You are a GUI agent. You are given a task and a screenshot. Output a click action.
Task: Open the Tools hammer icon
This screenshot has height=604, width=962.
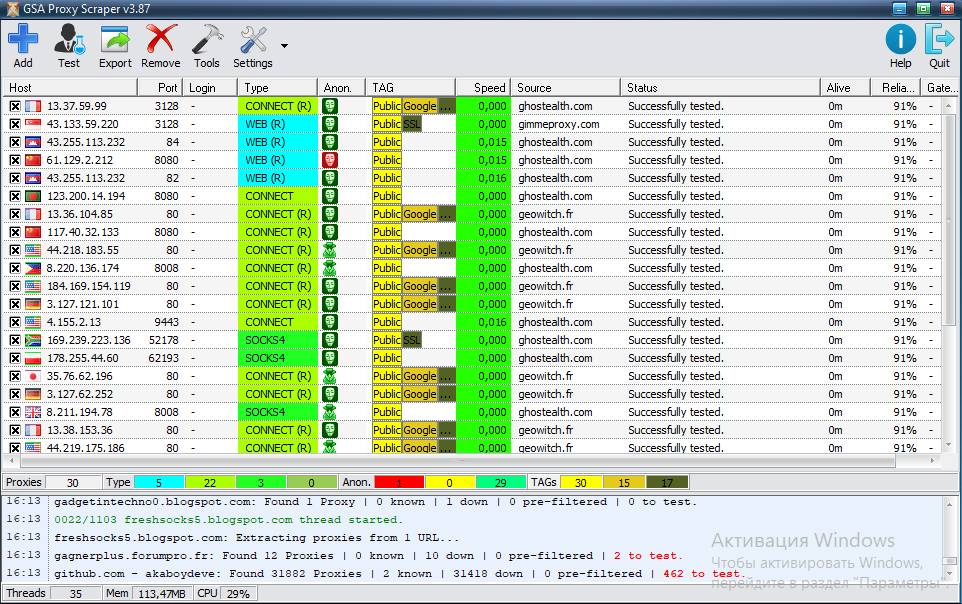[x=207, y=40]
